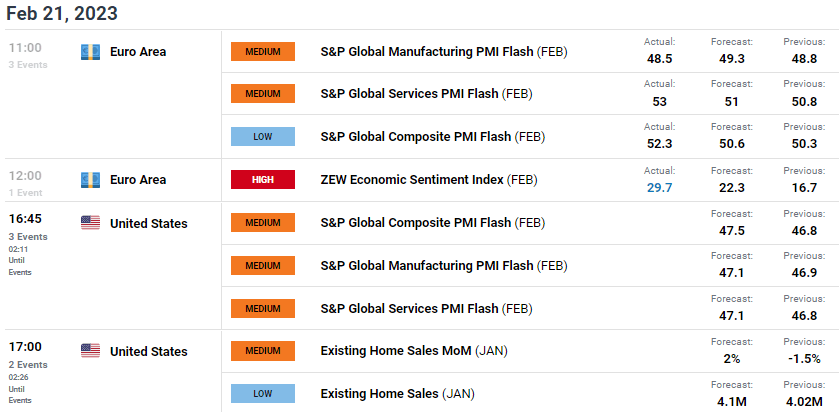The image size is (839, 412).
Task: Select the HIGH importance badge for ZEW Index
Action: click(263, 180)
